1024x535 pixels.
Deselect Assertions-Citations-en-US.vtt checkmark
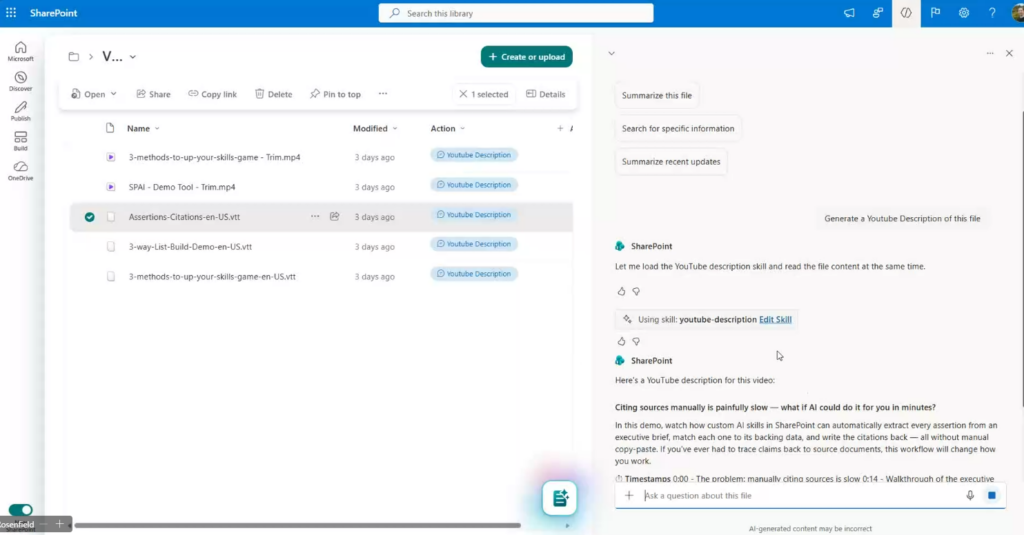[x=89, y=217]
